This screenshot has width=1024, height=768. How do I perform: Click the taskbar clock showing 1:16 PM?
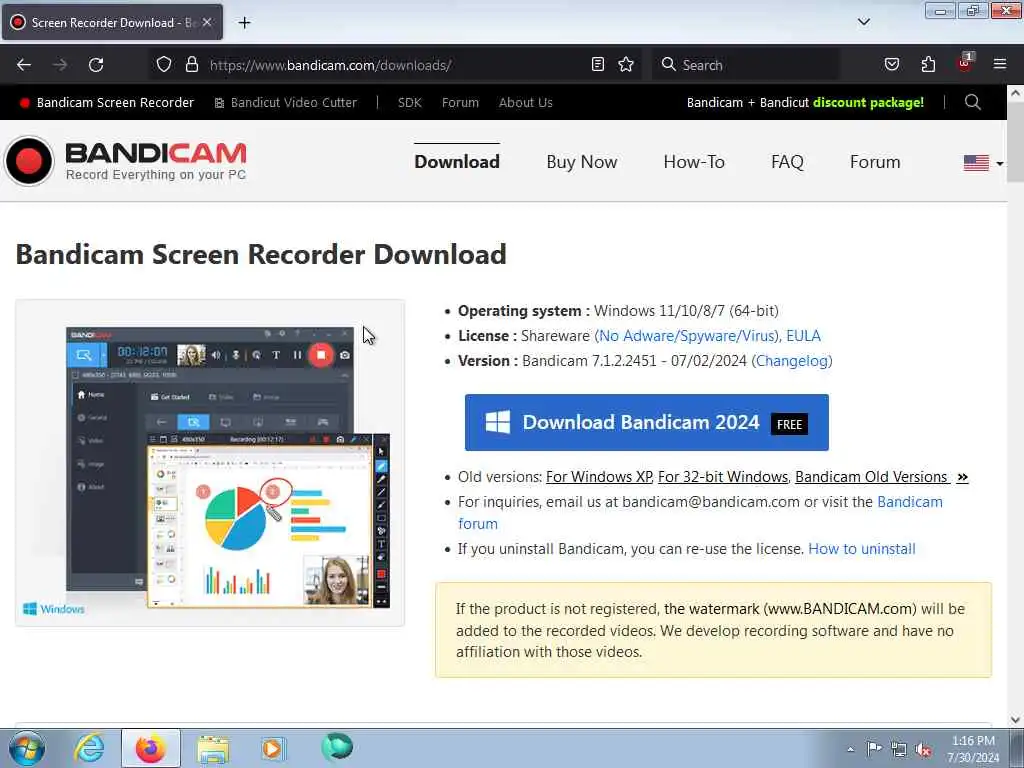973,749
